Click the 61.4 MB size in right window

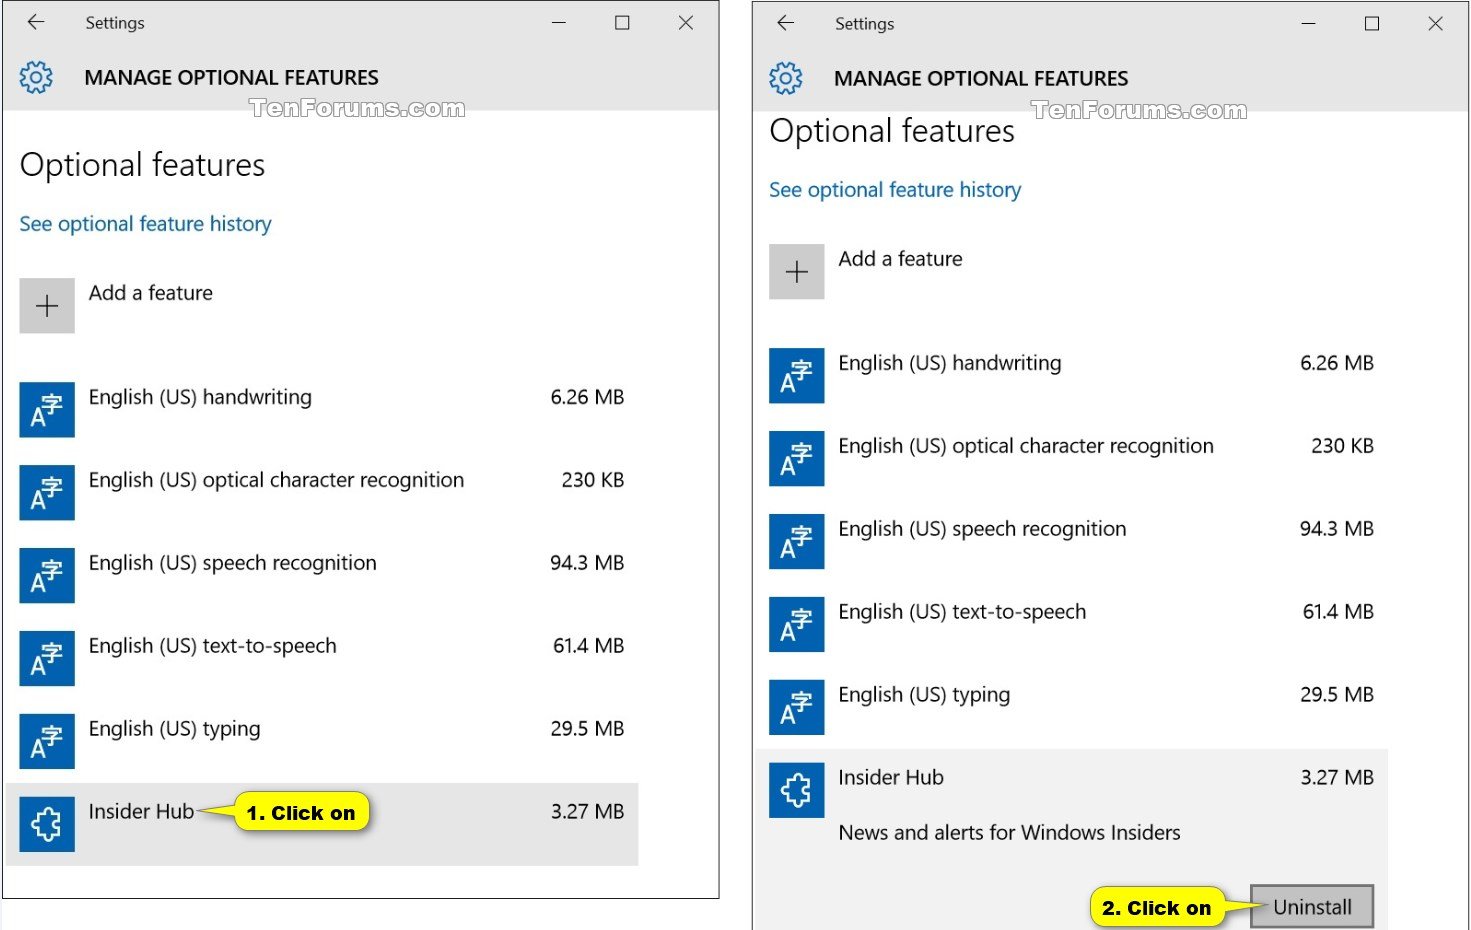click(x=1338, y=613)
